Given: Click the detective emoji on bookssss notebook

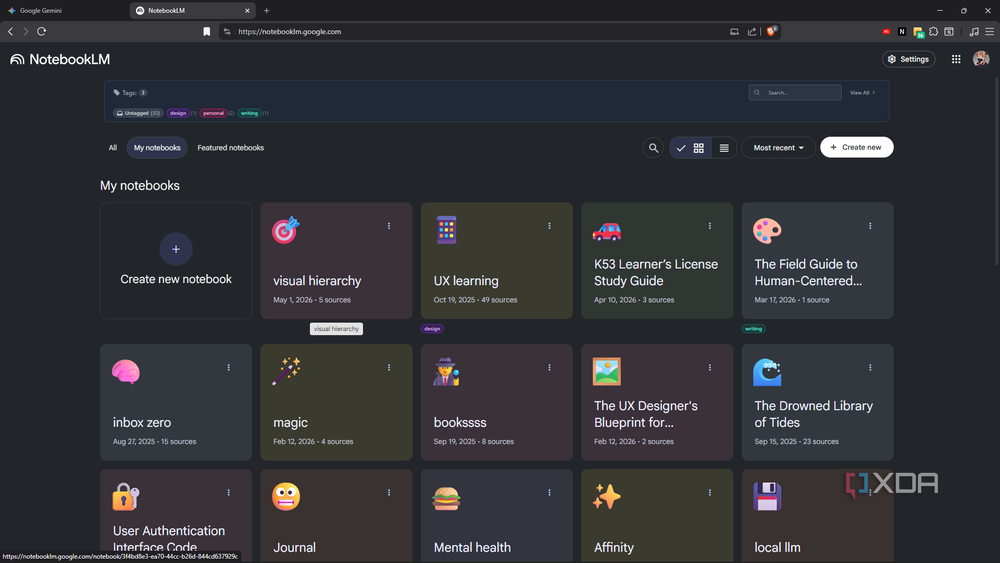Looking at the screenshot, I should [x=446, y=372].
